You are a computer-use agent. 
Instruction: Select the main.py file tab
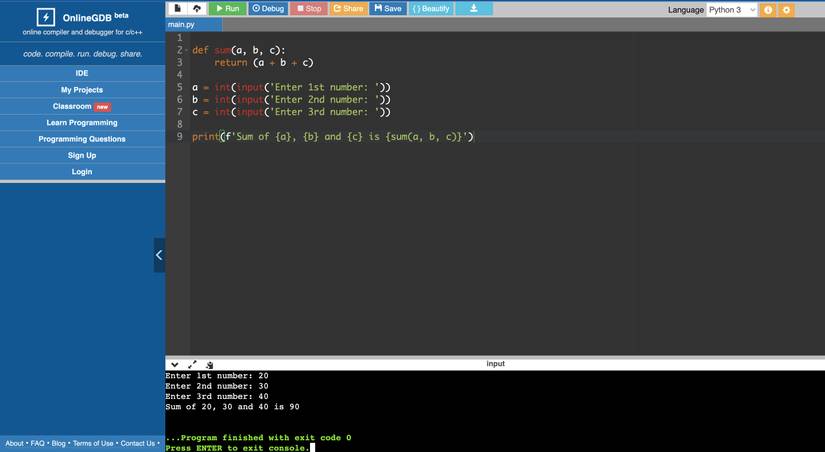(193, 25)
